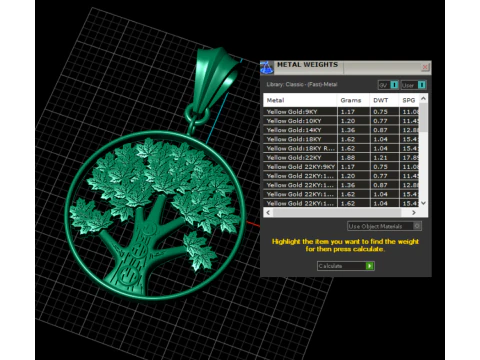This screenshot has height=360, width=480.
Task: Click the DWT column header
Action: (x=384, y=100)
